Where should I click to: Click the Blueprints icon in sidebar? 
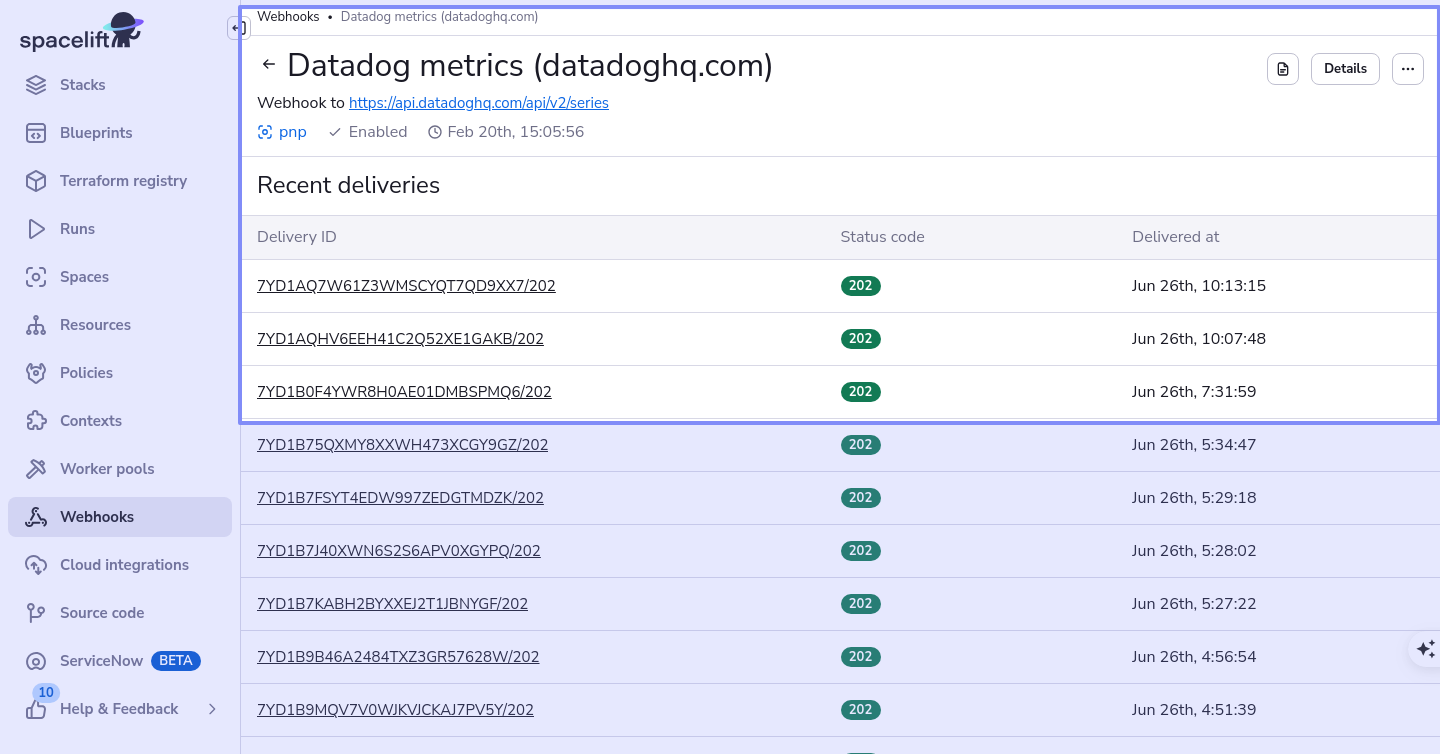point(36,133)
